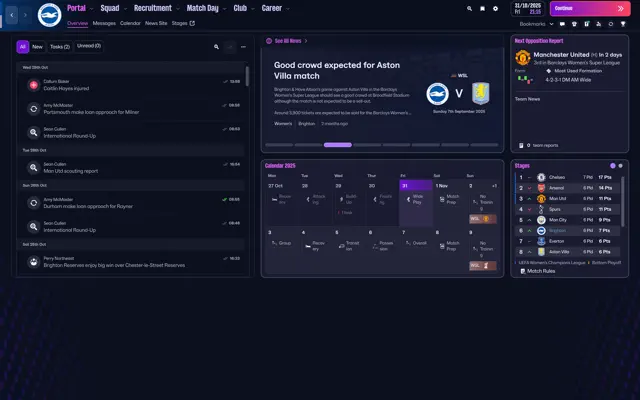Viewport: 640px width, 400px height.
Task: Open Match Prep session on 1 Nov
Action: 449,199
